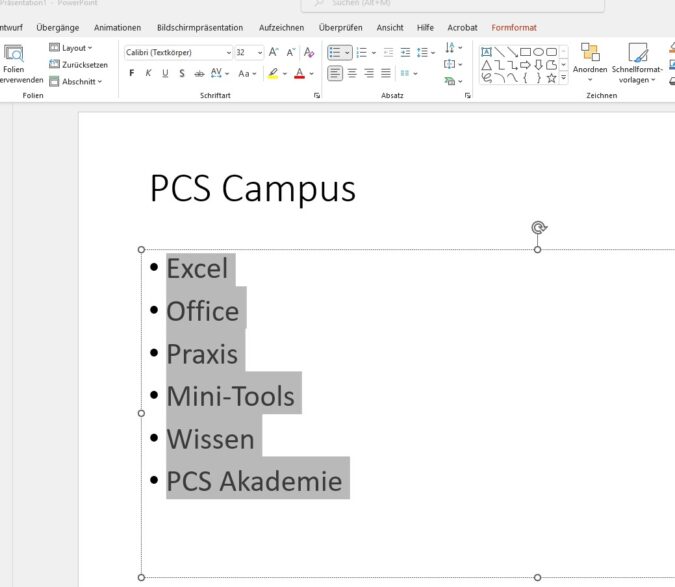Open the Formformat tab
This screenshot has height=587, width=675.
(x=514, y=28)
